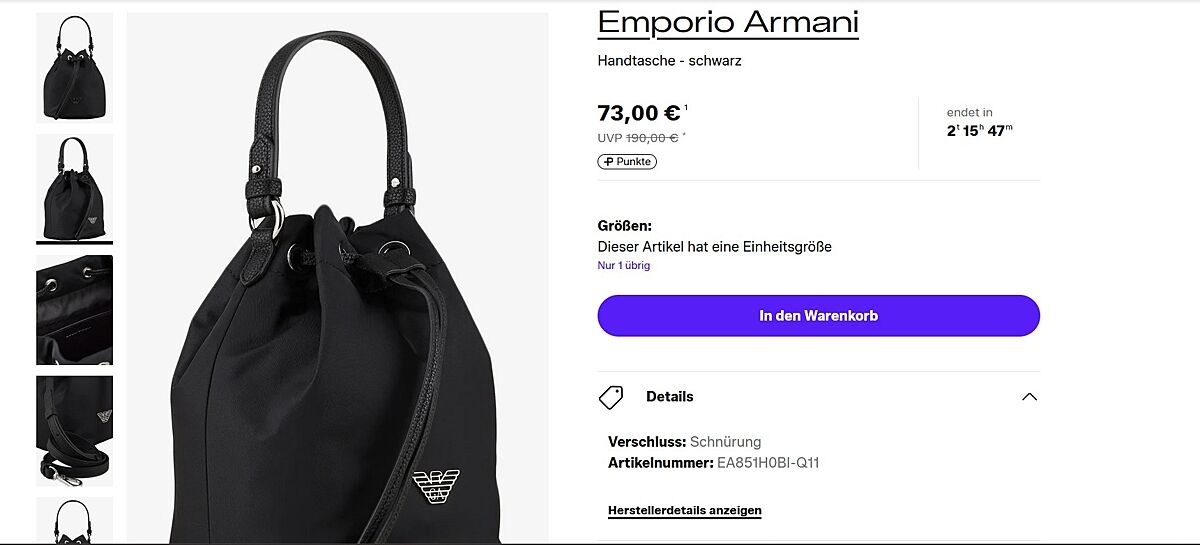Click the Nur 1 übrig stock notice
This screenshot has height=545, width=1200.
coord(624,266)
